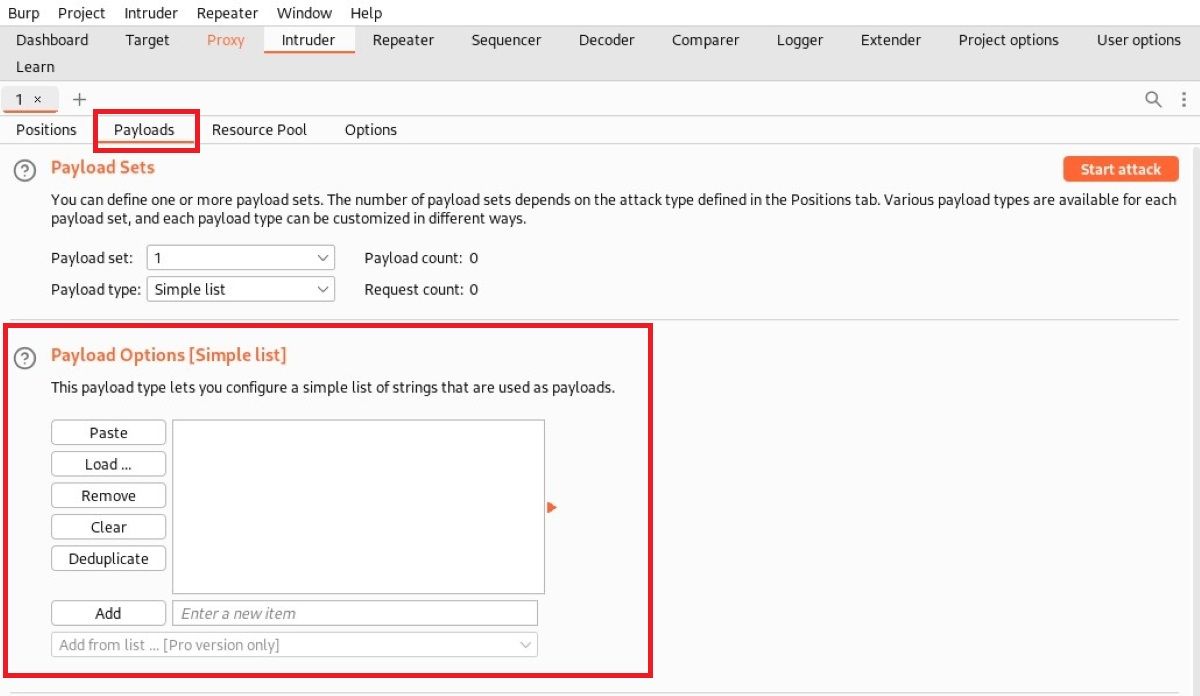
Task: Open the Window menu
Action: click(x=304, y=13)
